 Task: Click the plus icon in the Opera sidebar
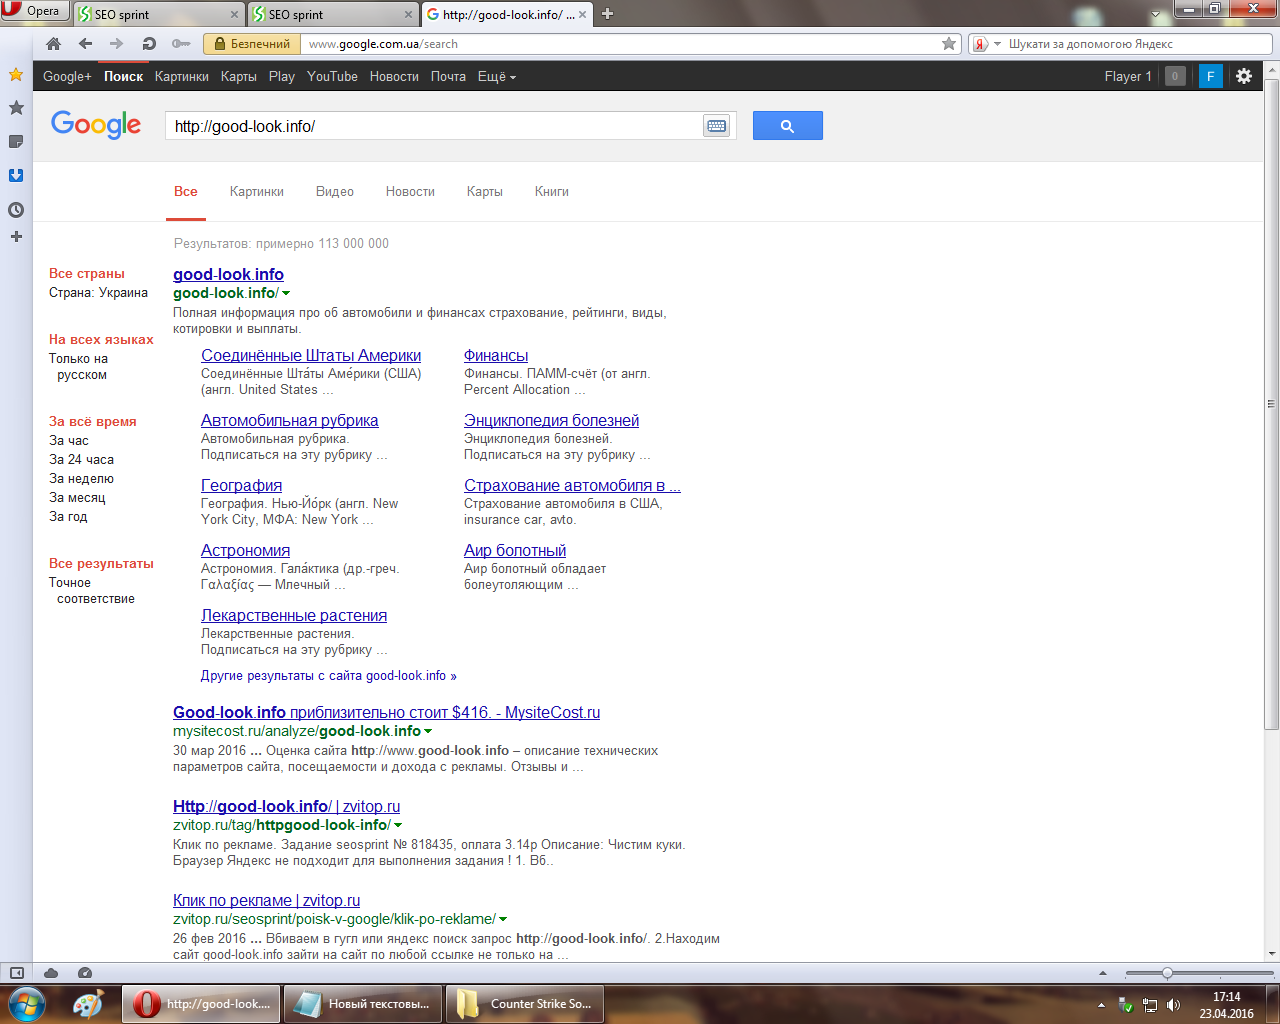pyautogui.click(x=16, y=237)
